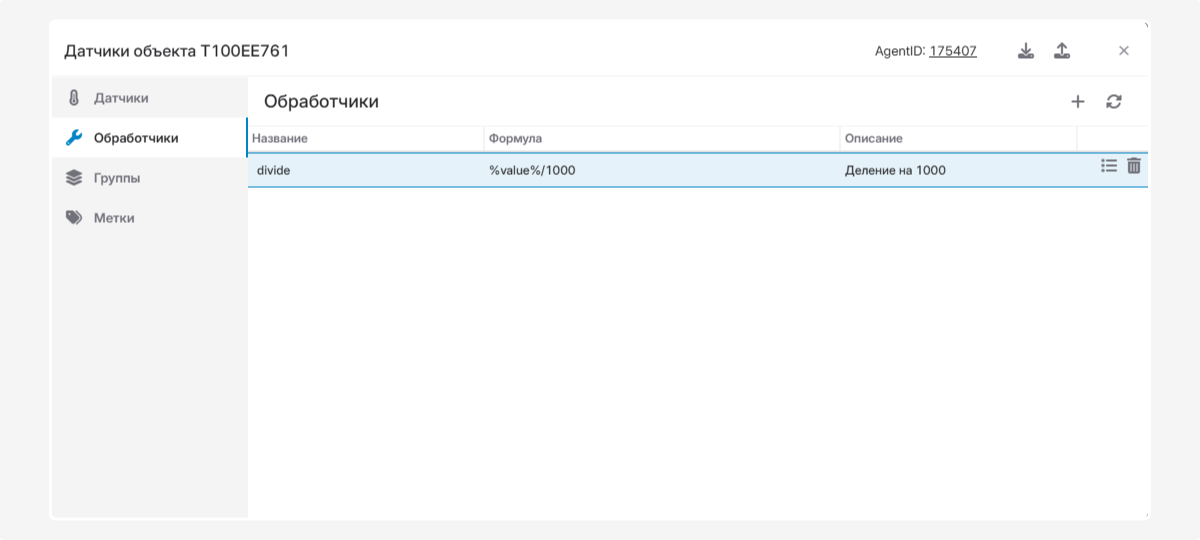1200x540 pixels.
Task: Open the AgentID 175407 link
Action: (x=952, y=51)
